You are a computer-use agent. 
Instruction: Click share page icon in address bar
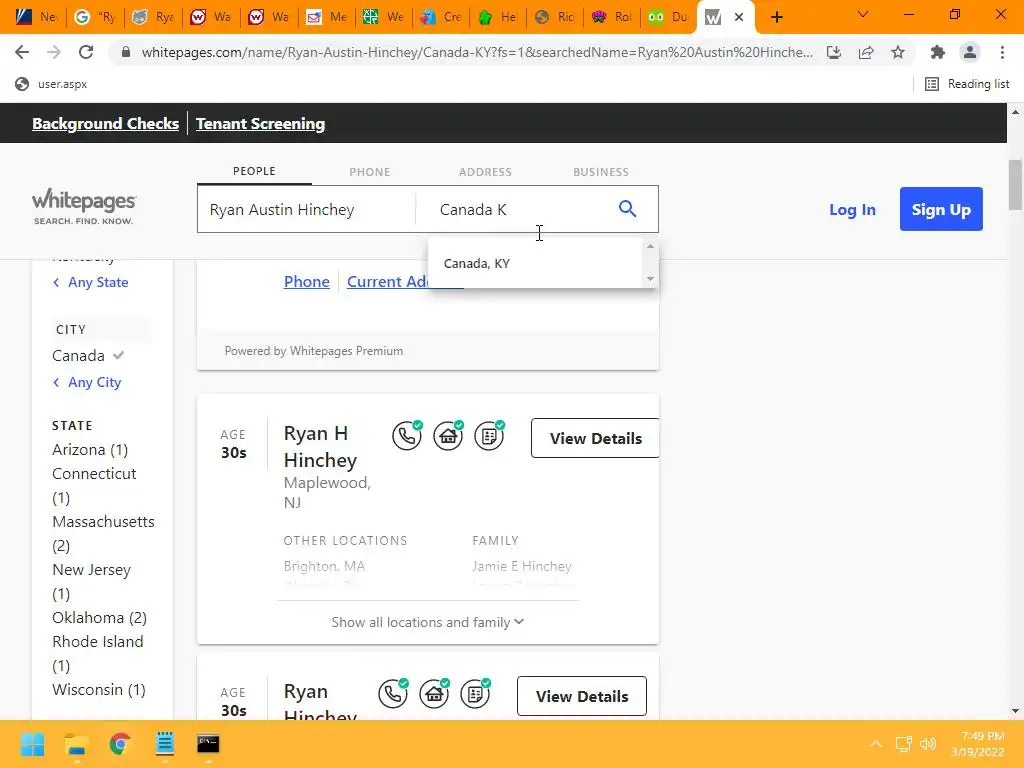[866, 52]
